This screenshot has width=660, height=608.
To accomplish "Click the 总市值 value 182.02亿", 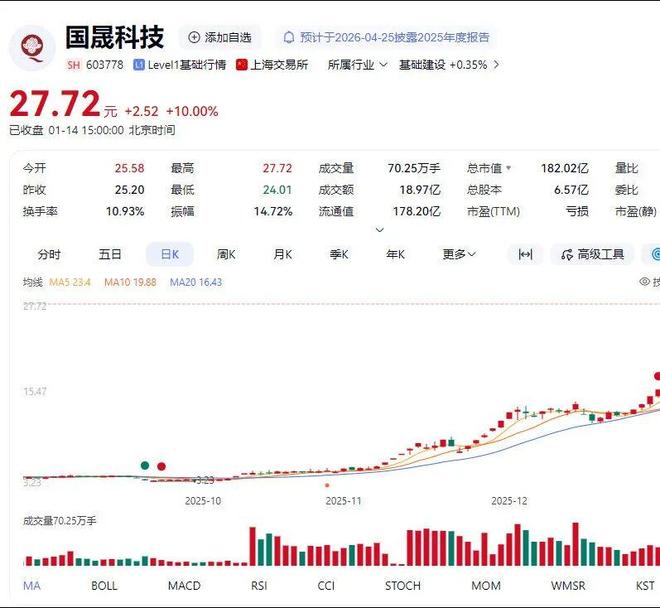I will [564, 168].
